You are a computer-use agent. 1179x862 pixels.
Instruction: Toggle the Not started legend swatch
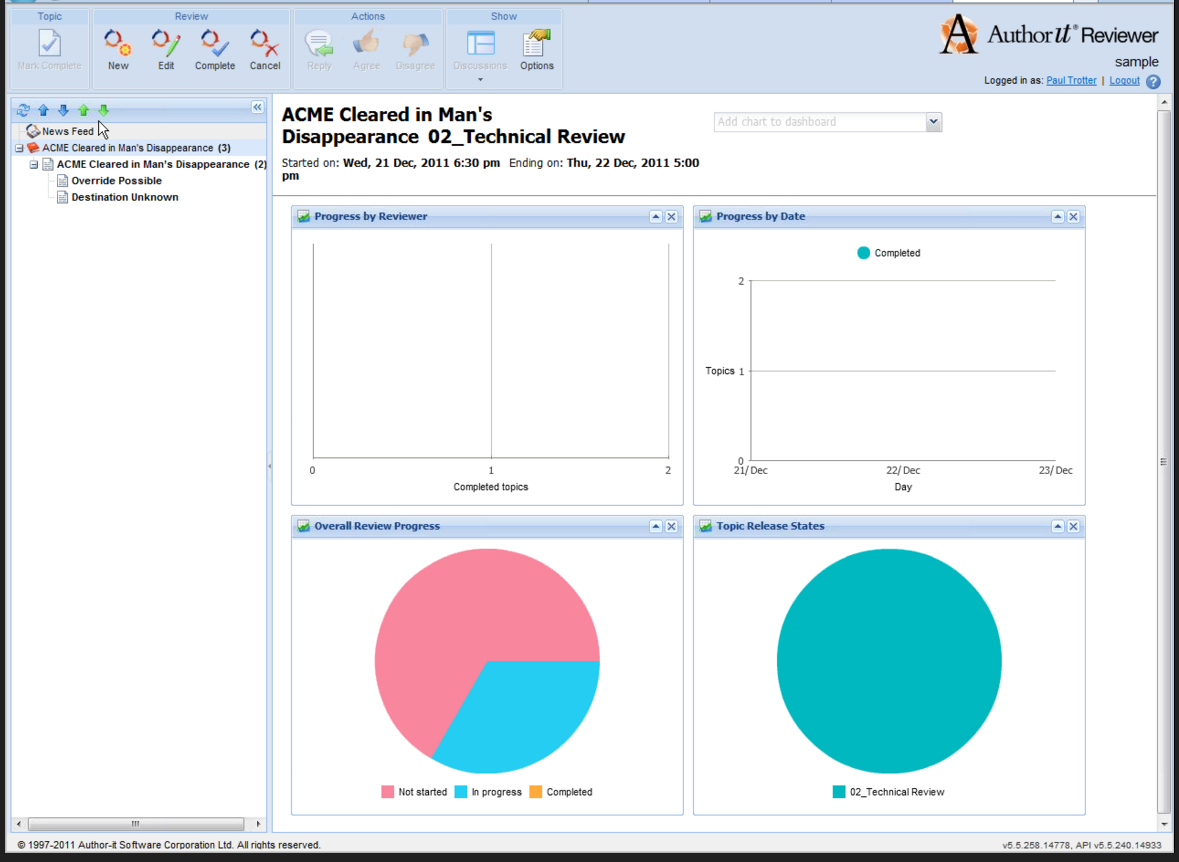pos(387,792)
